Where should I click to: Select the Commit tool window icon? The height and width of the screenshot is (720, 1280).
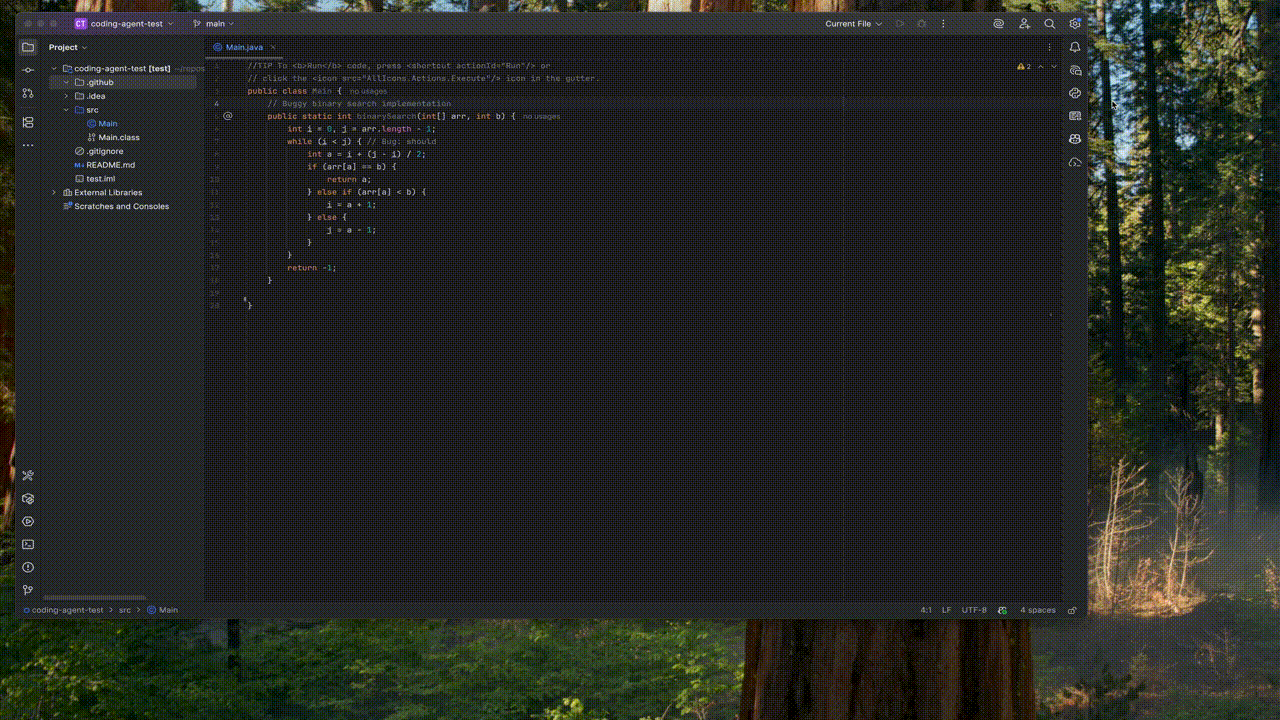tap(27, 69)
